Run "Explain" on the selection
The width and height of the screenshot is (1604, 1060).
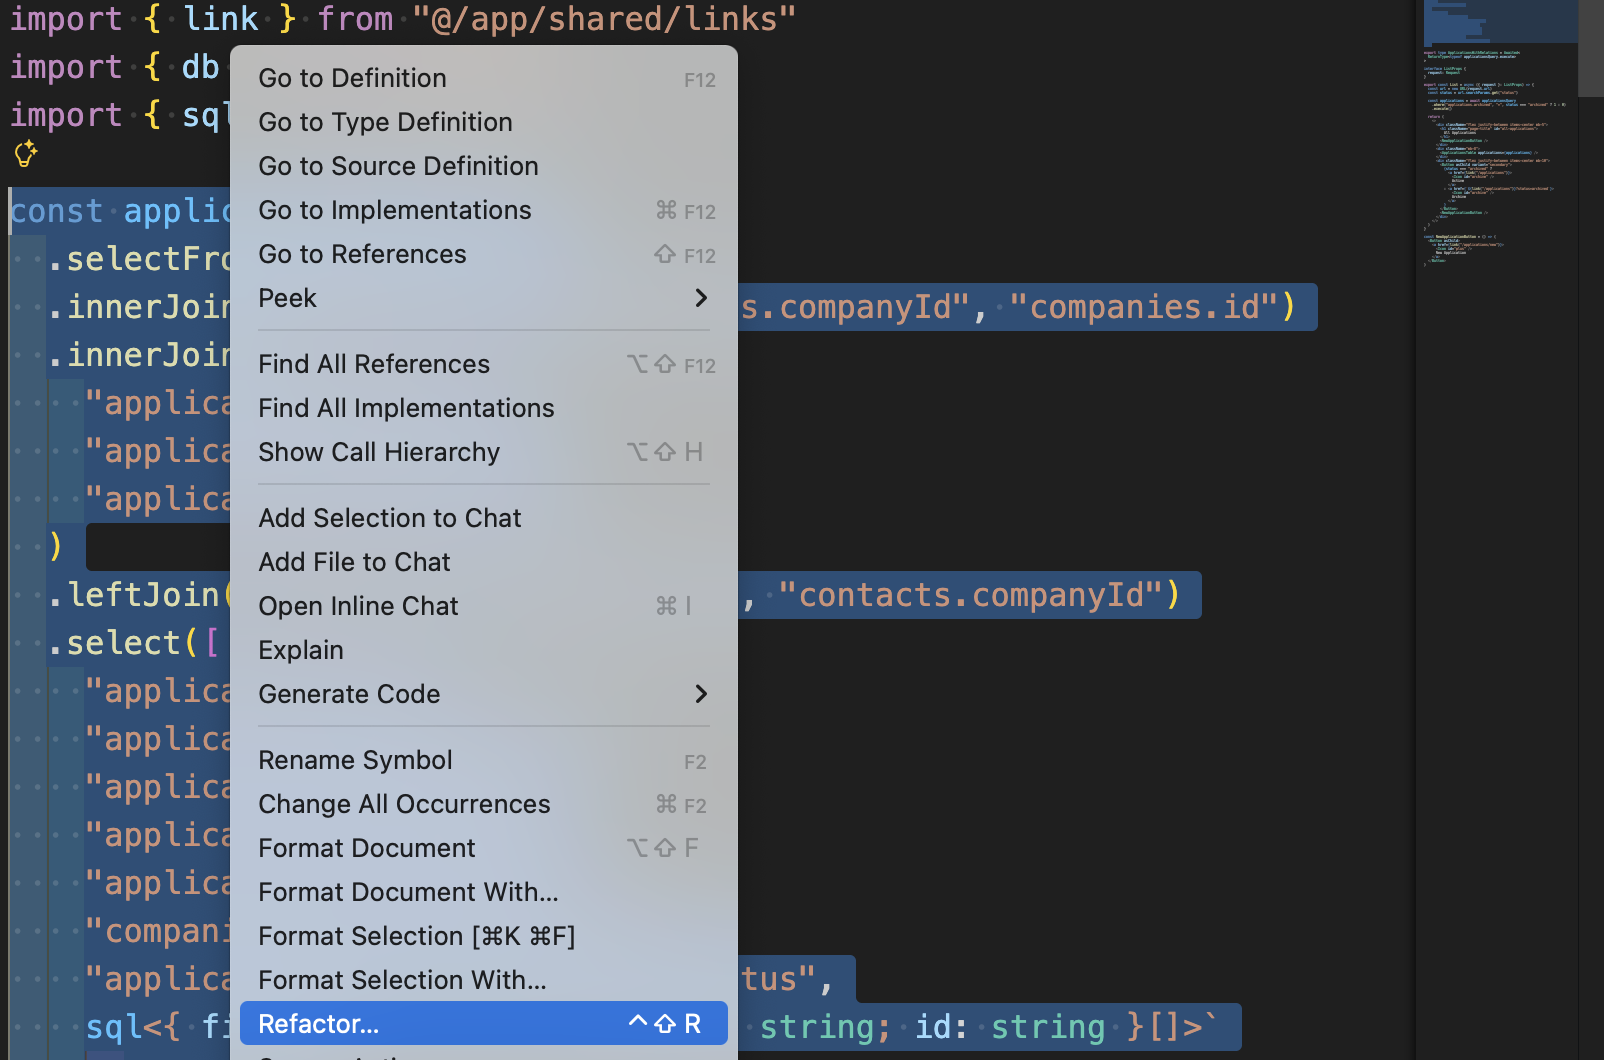301,650
